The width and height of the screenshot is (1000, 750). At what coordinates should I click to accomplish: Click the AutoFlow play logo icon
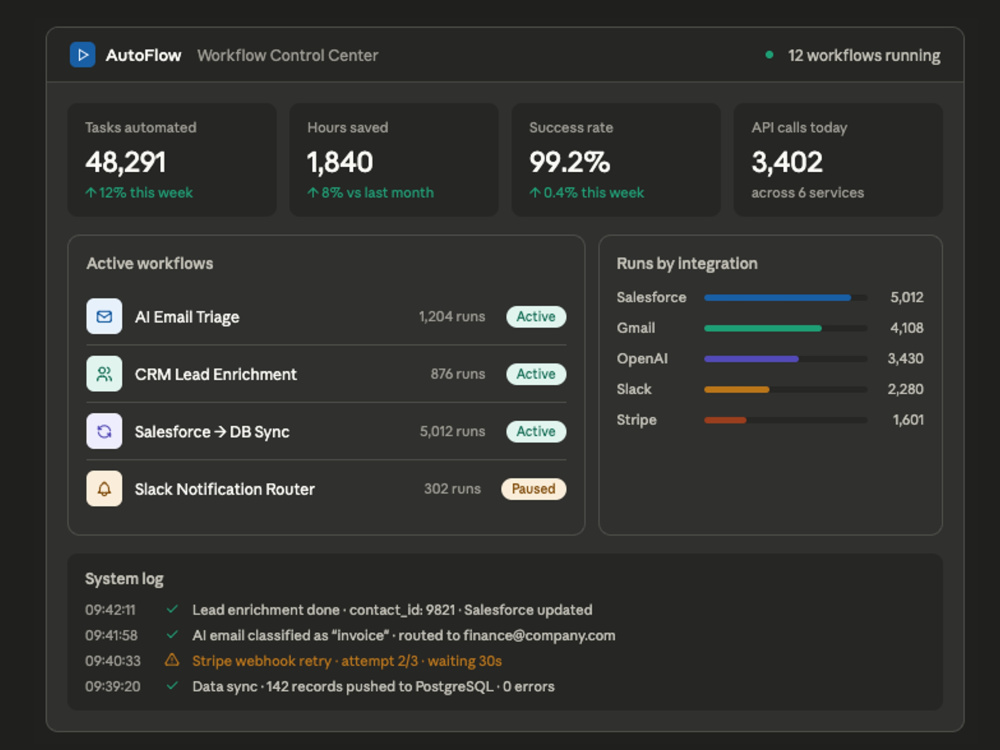click(82, 55)
